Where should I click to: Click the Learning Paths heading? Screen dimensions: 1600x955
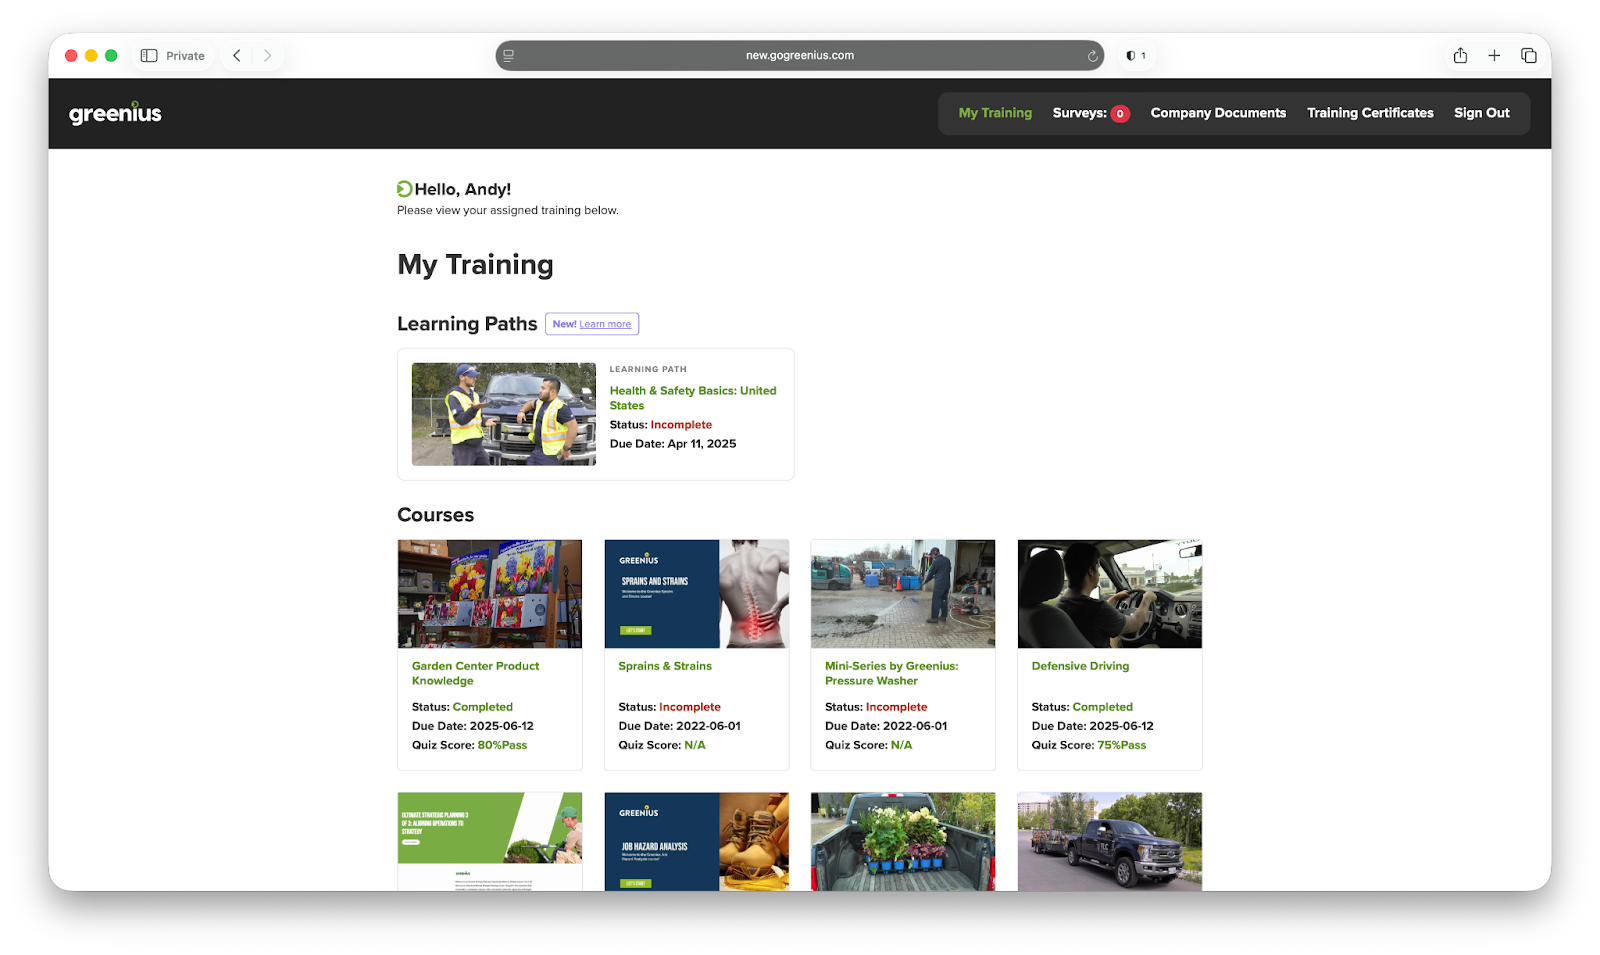[x=467, y=324]
